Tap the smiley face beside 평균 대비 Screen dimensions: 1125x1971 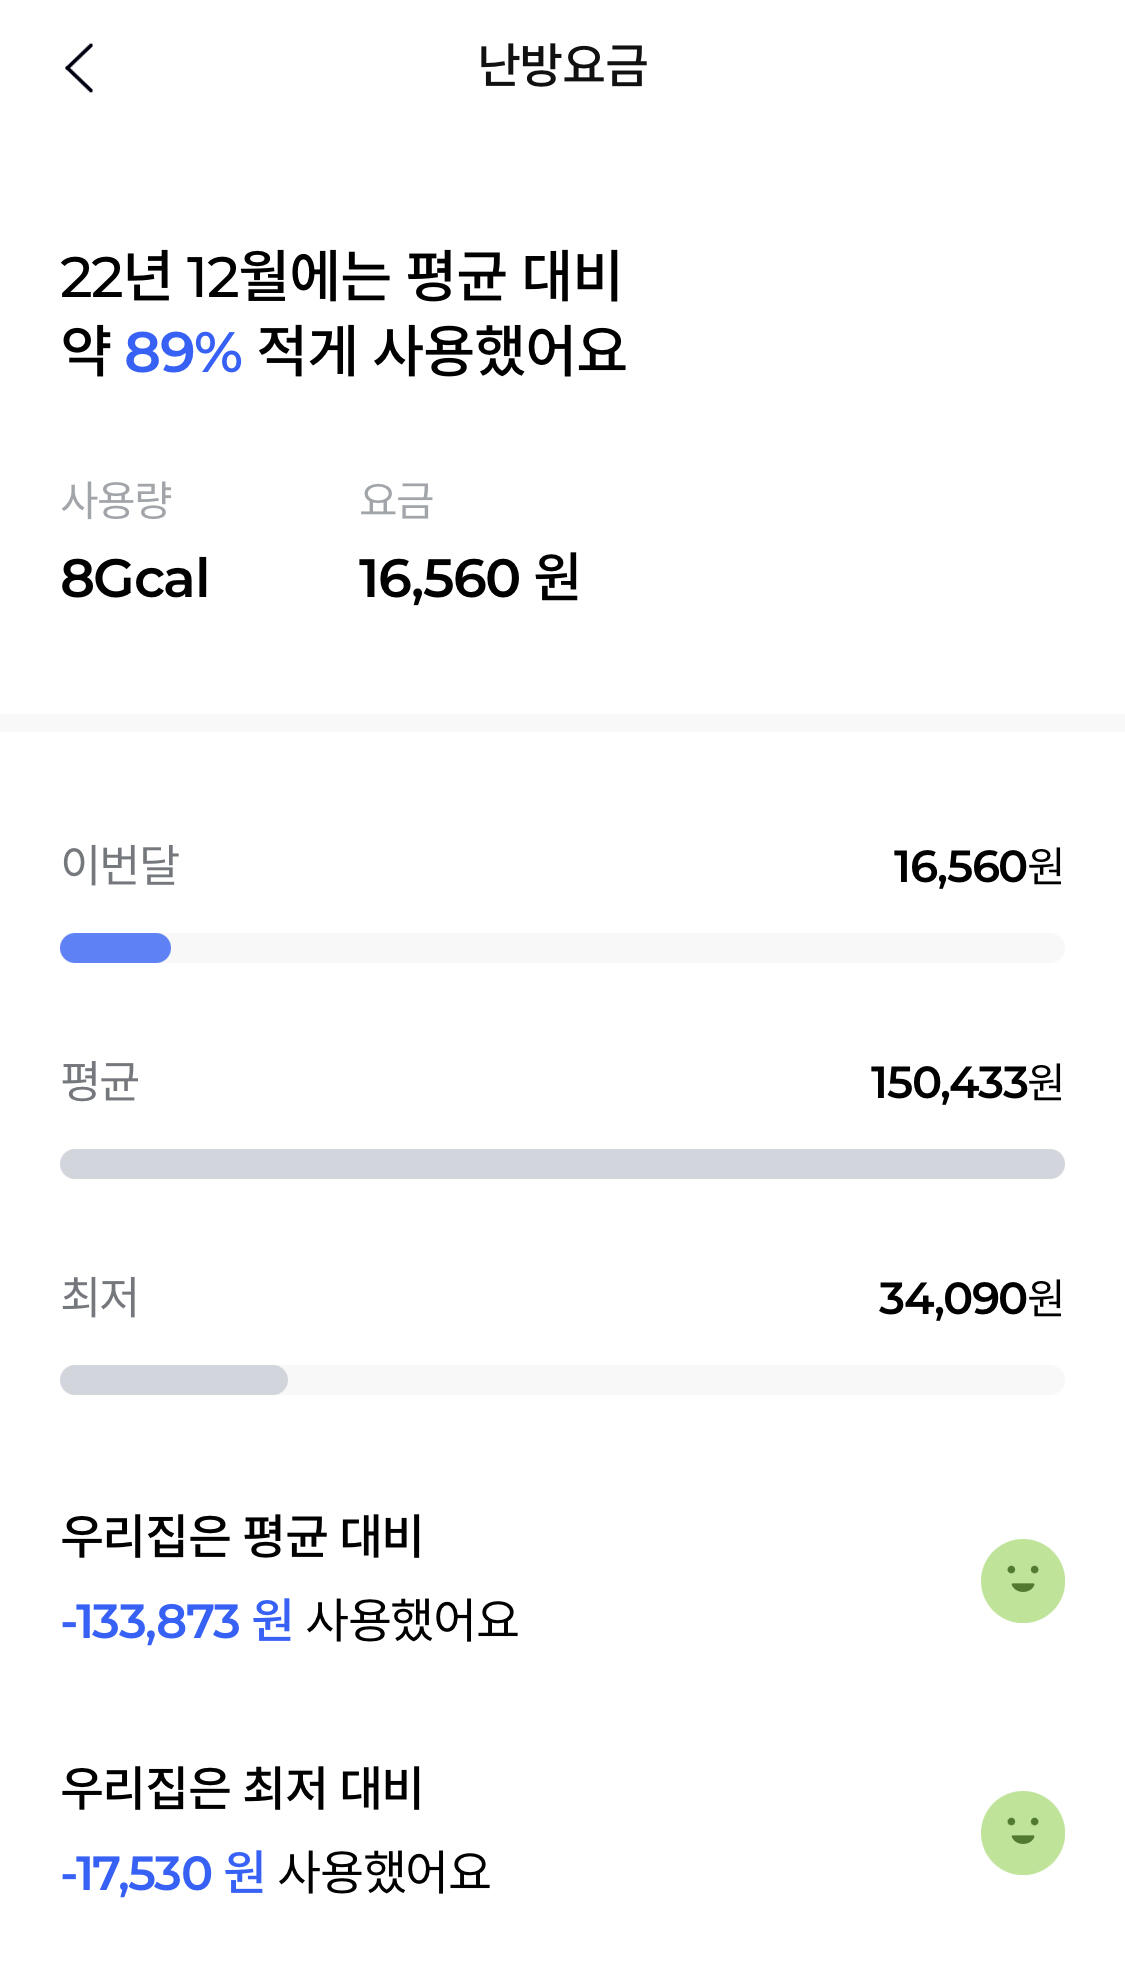[x=1022, y=1580]
